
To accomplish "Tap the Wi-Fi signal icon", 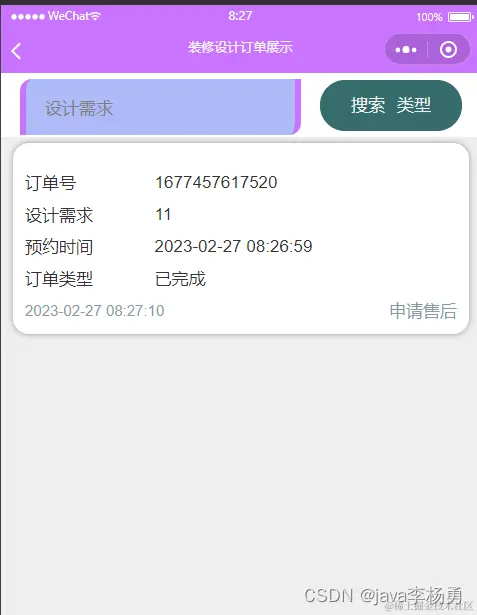I will [x=95, y=16].
